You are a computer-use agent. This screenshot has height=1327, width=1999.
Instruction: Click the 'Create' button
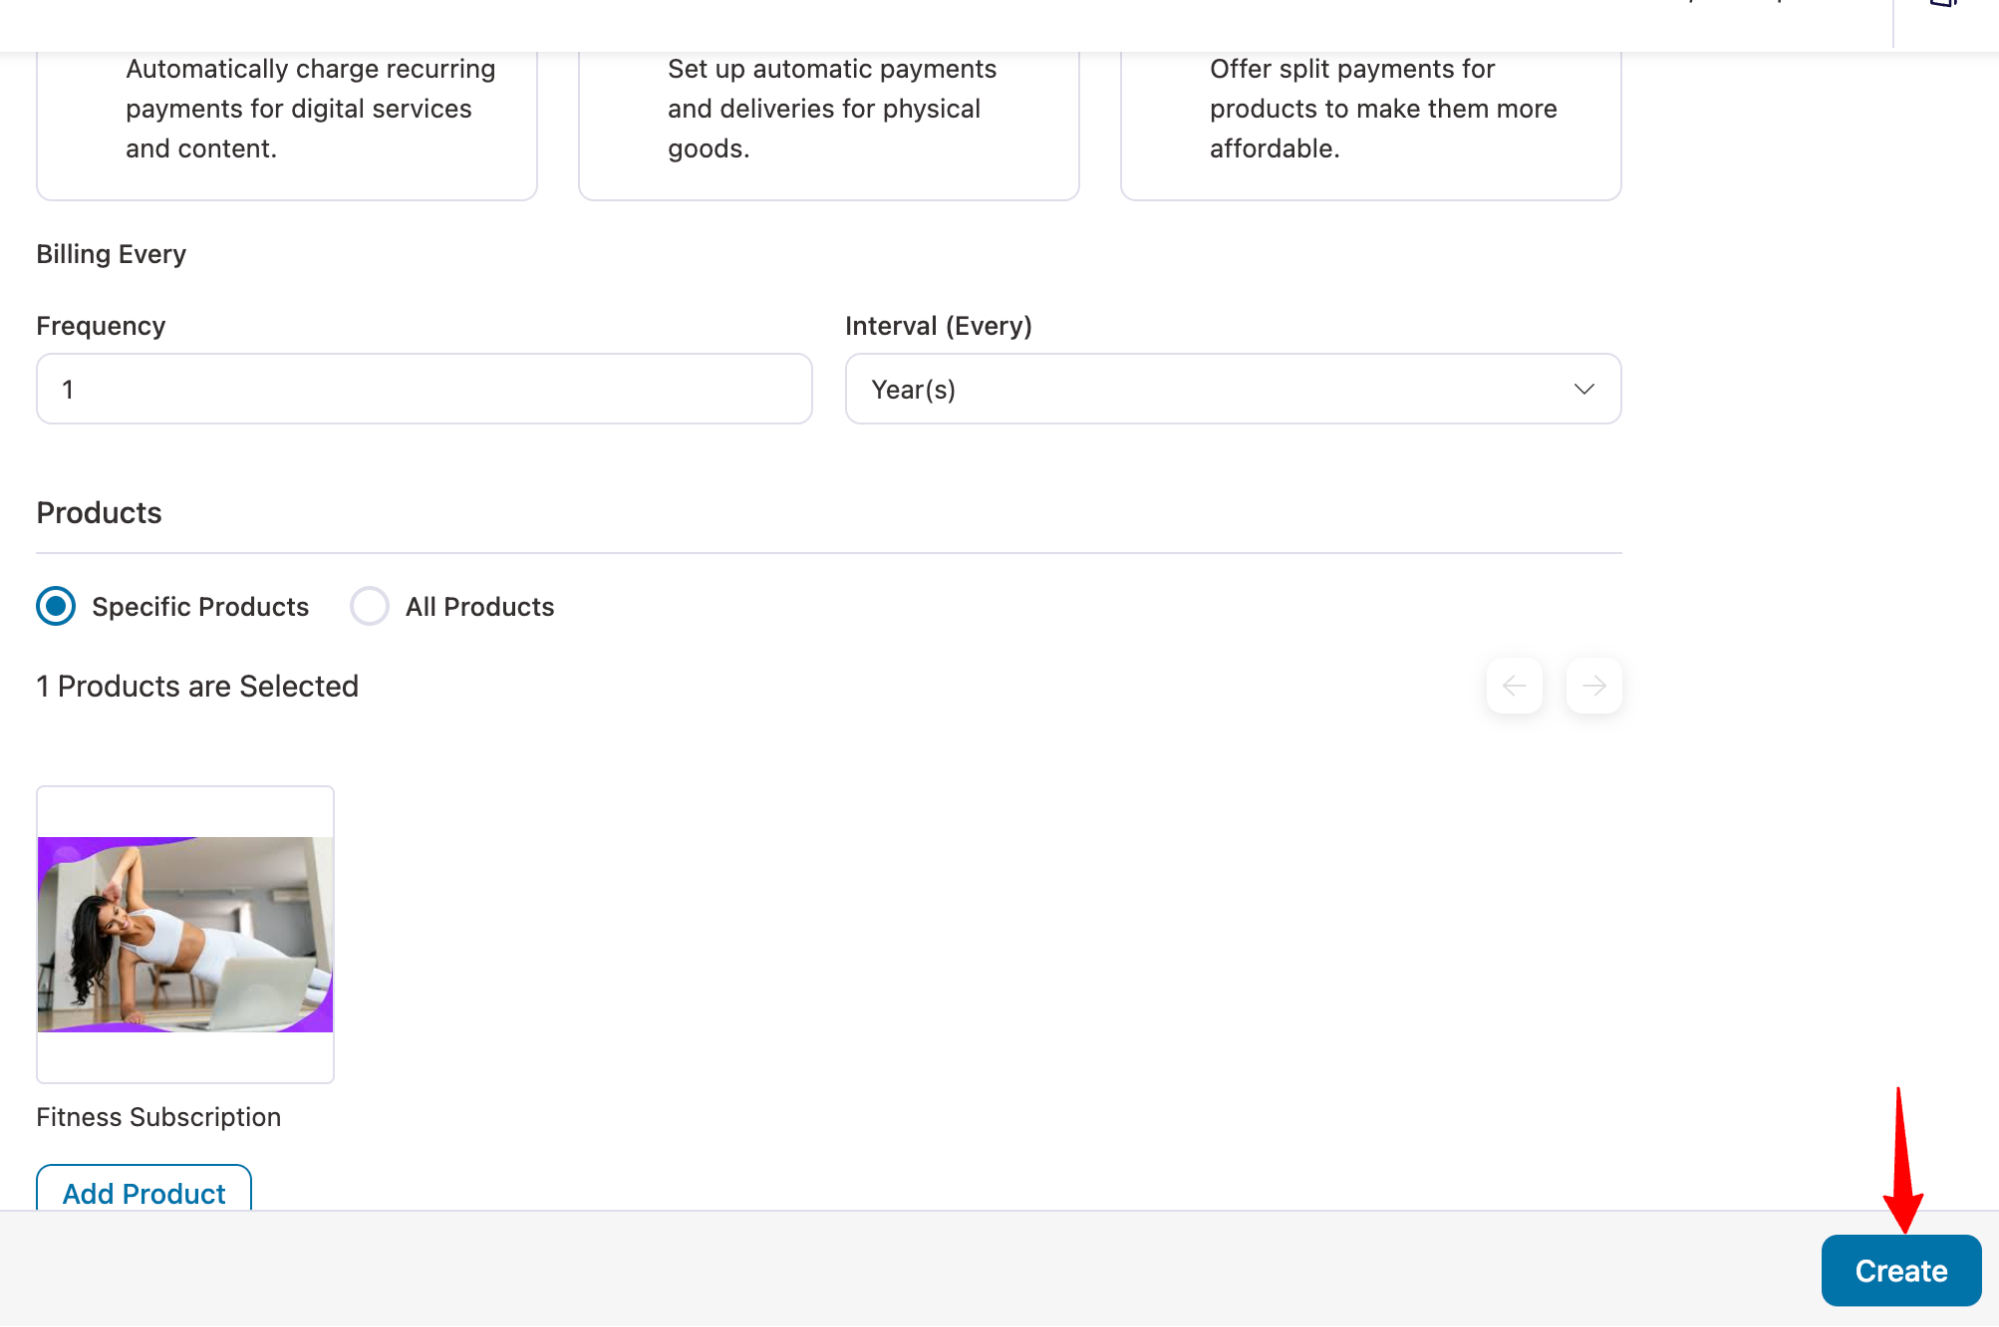click(1900, 1270)
